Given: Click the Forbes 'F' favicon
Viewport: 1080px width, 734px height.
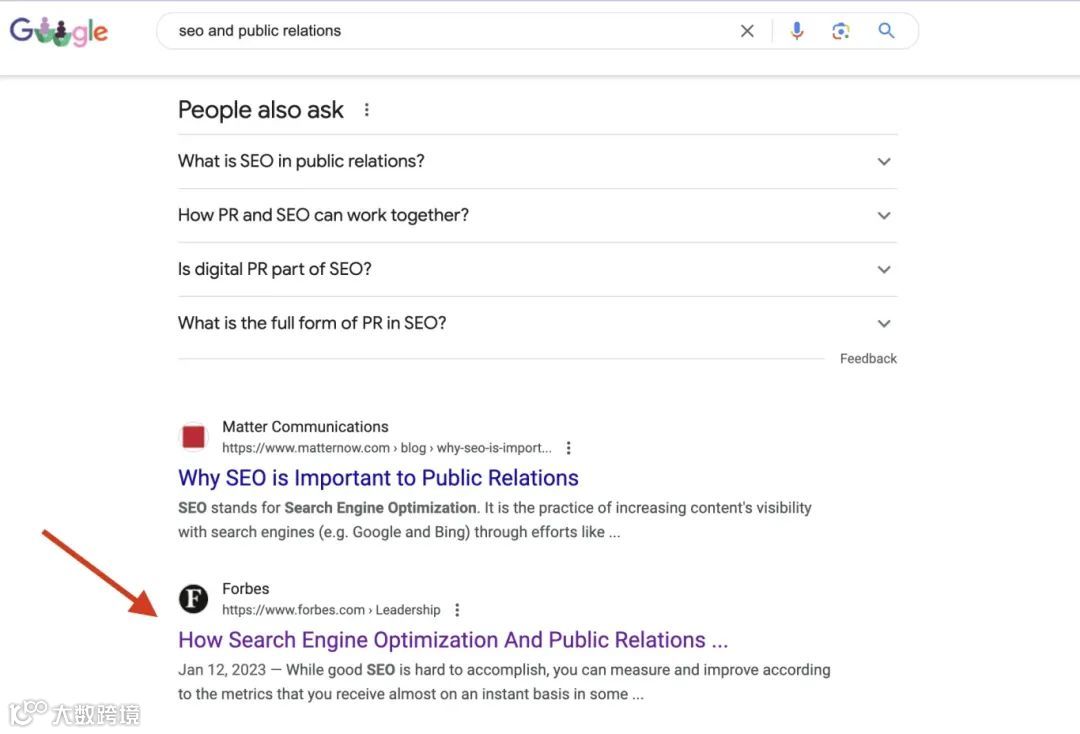Looking at the screenshot, I should pos(194,598).
